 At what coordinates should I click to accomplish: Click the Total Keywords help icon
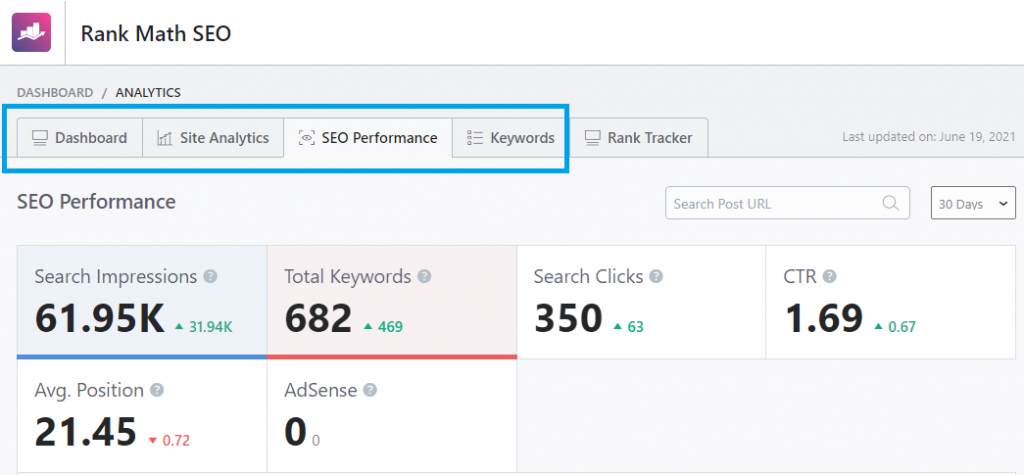click(424, 276)
